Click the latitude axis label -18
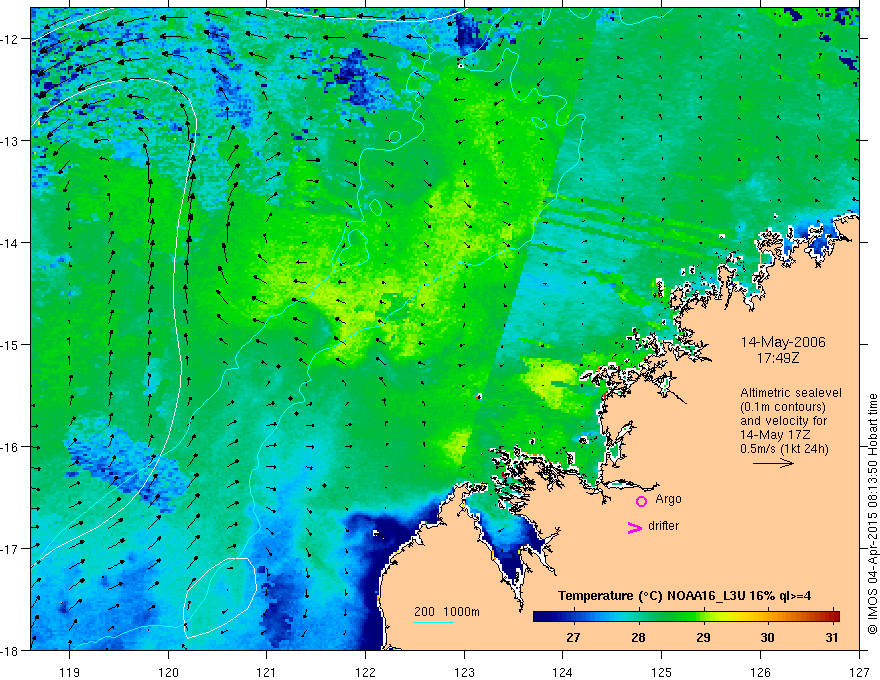 [10, 650]
